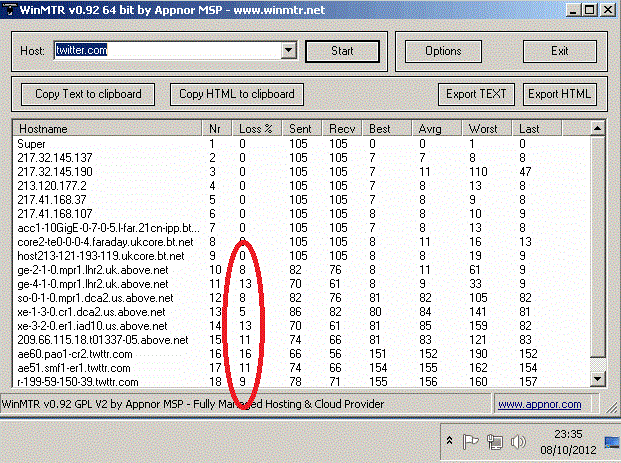This screenshot has width=621, height=463.
Task: Click the Recv column header
Action: tap(342, 129)
